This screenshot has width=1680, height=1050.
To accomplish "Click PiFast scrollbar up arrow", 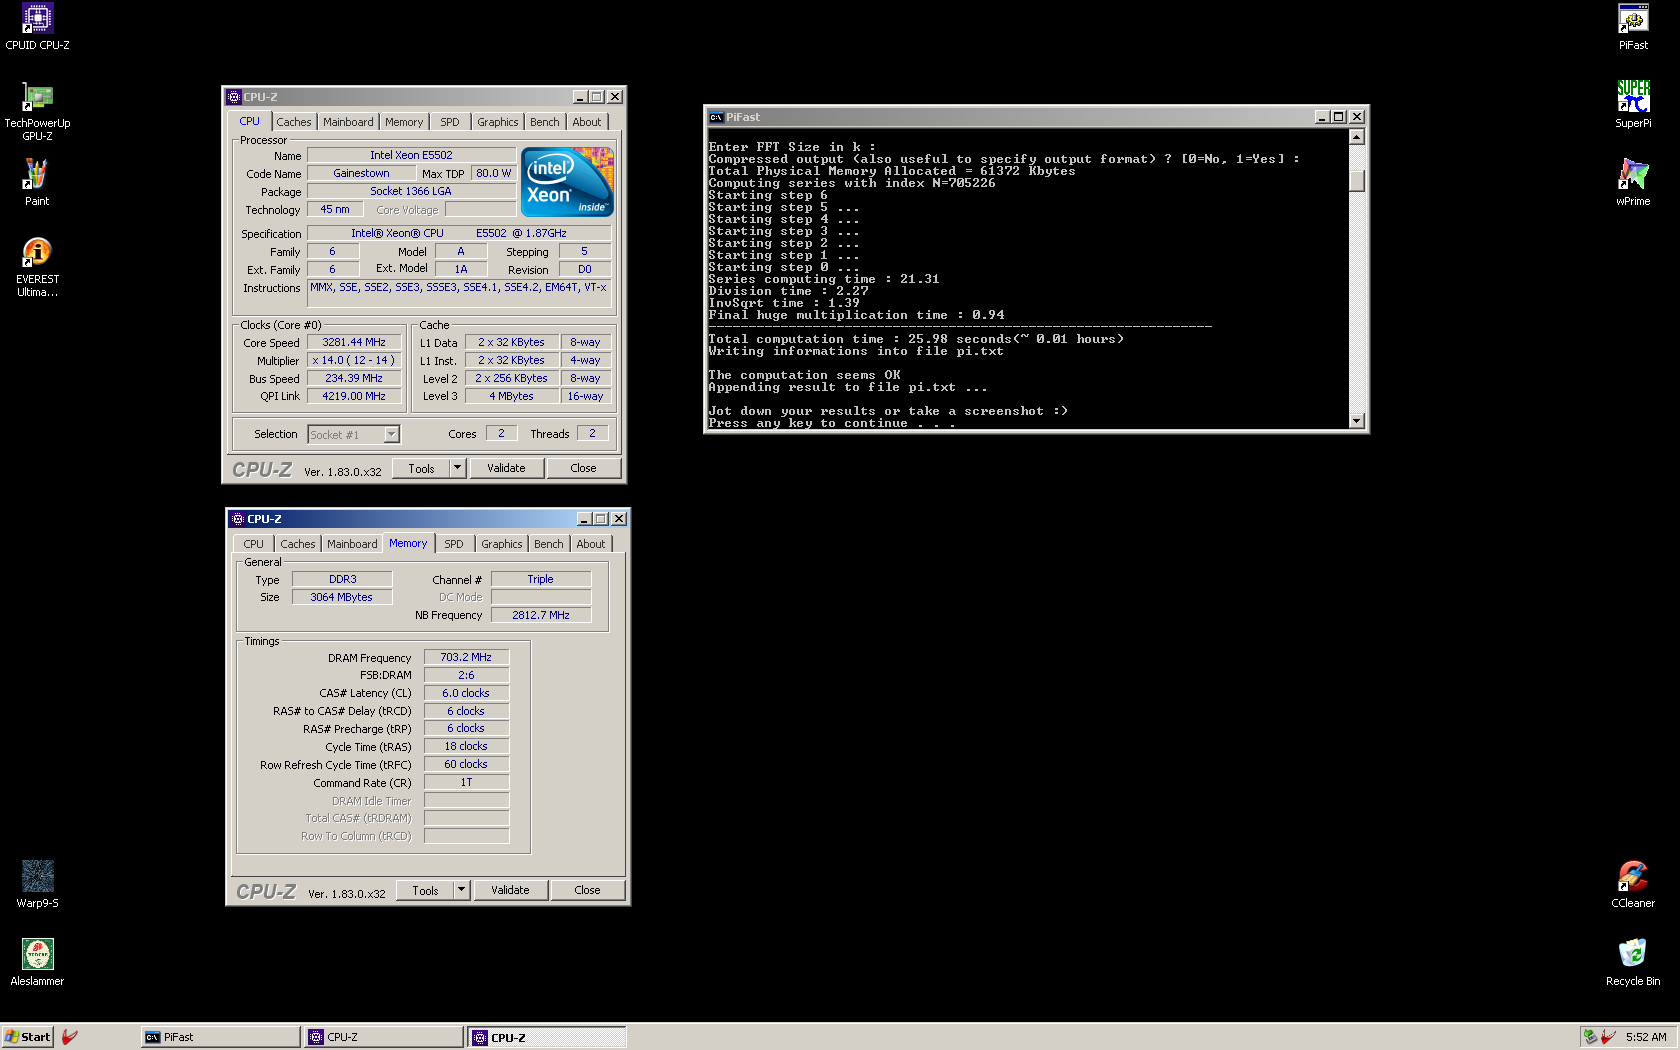I will (x=1357, y=137).
